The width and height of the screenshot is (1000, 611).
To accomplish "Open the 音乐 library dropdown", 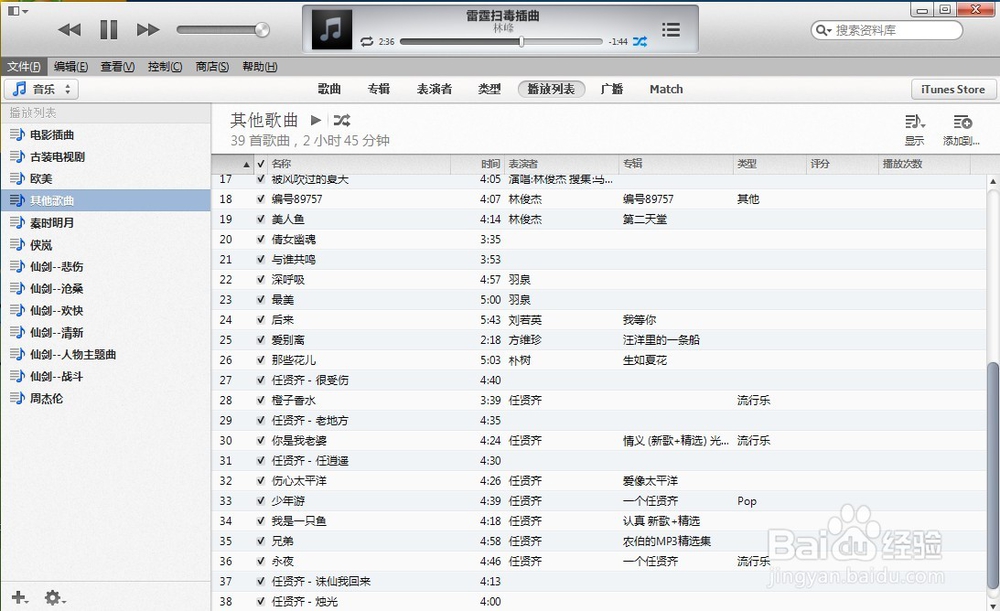I will coord(41,89).
